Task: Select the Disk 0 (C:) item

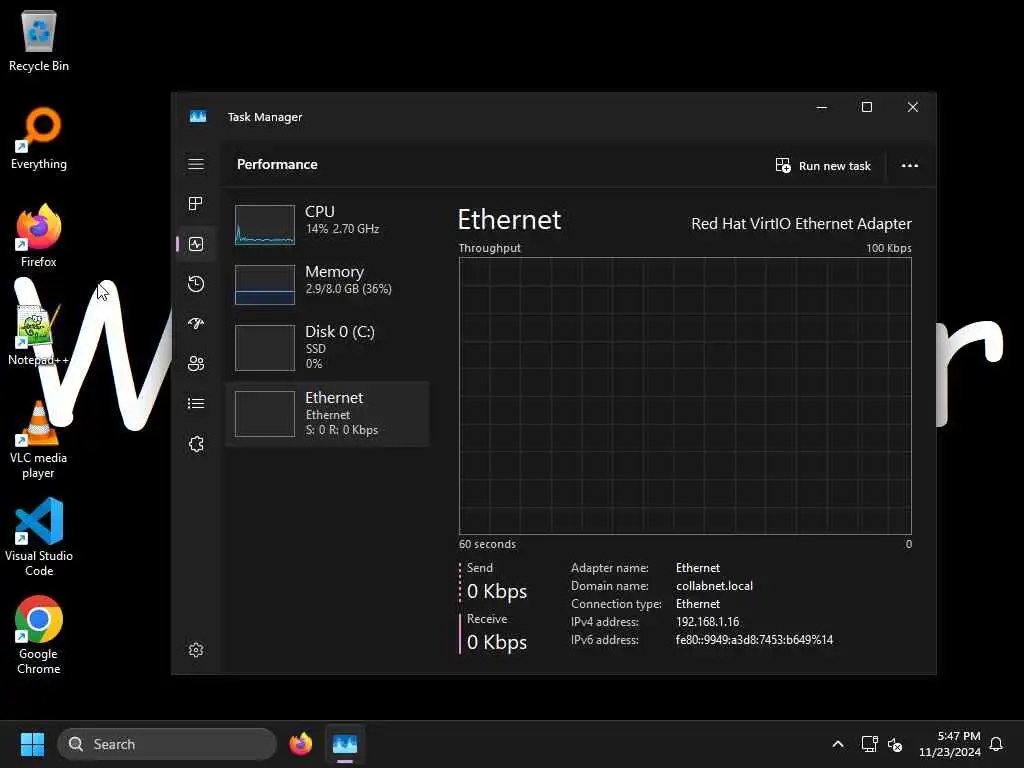Action: click(327, 347)
